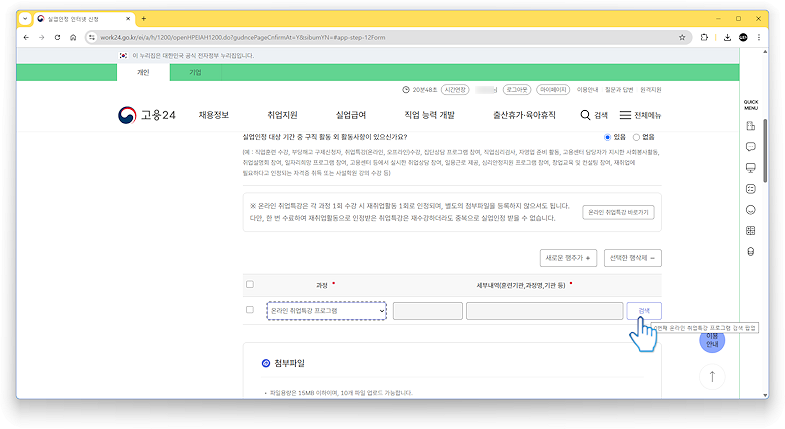
Task: Click the 온라인 취업특강 바로가기 button
Action: coord(618,212)
